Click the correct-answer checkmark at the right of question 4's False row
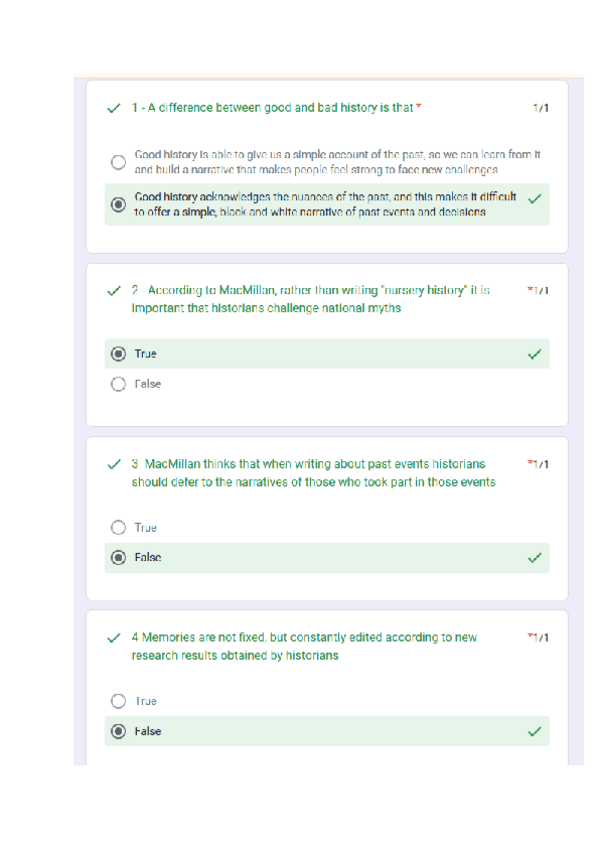The width and height of the screenshot is (600, 848). click(x=535, y=732)
